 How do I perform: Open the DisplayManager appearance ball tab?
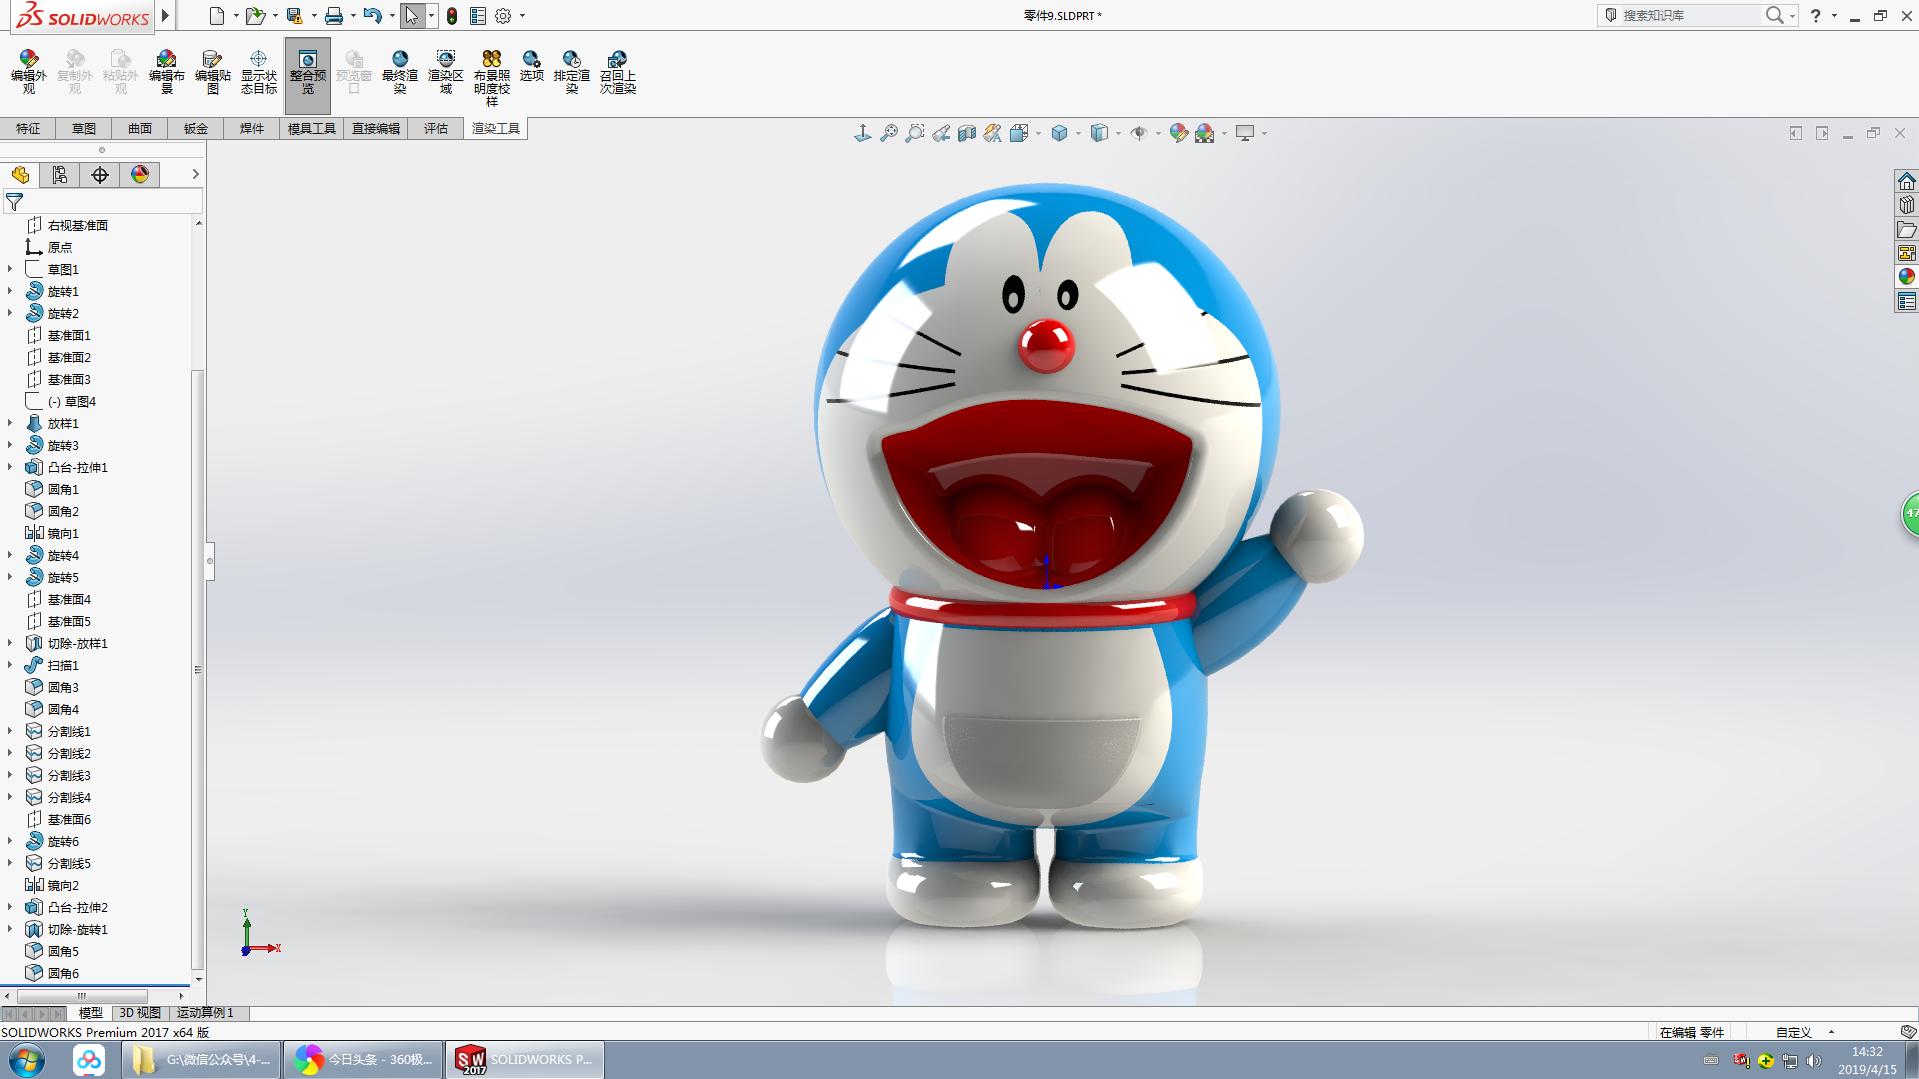(140, 175)
